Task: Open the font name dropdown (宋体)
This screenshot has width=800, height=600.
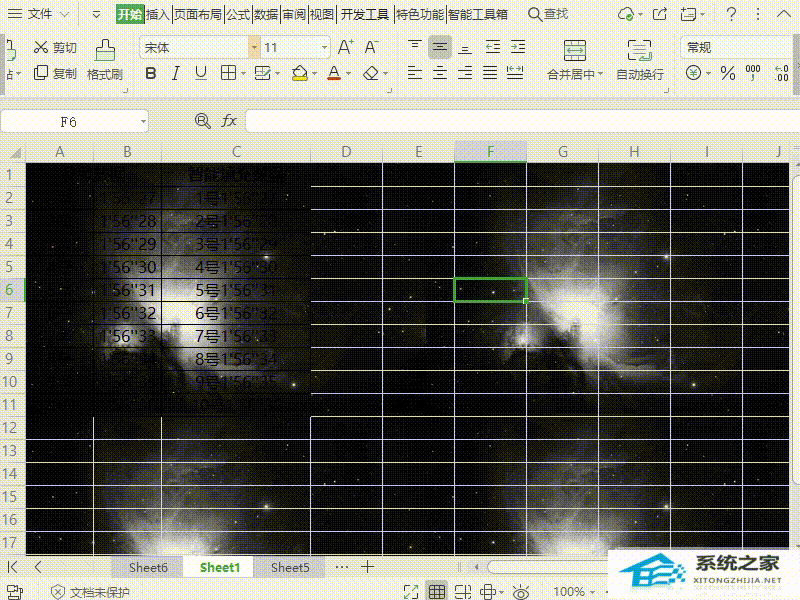Action: point(254,47)
